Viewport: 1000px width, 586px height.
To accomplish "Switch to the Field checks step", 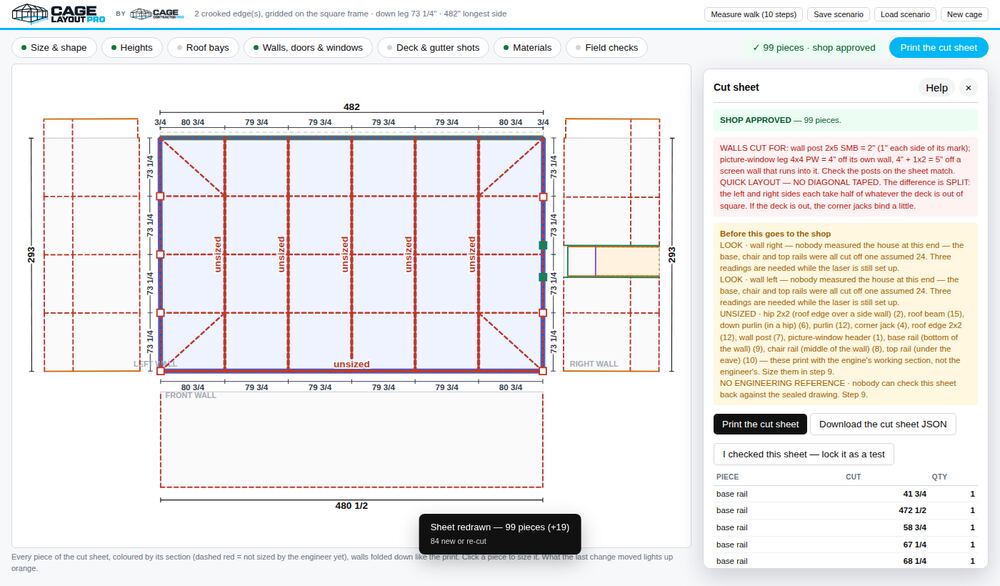I will coord(606,47).
